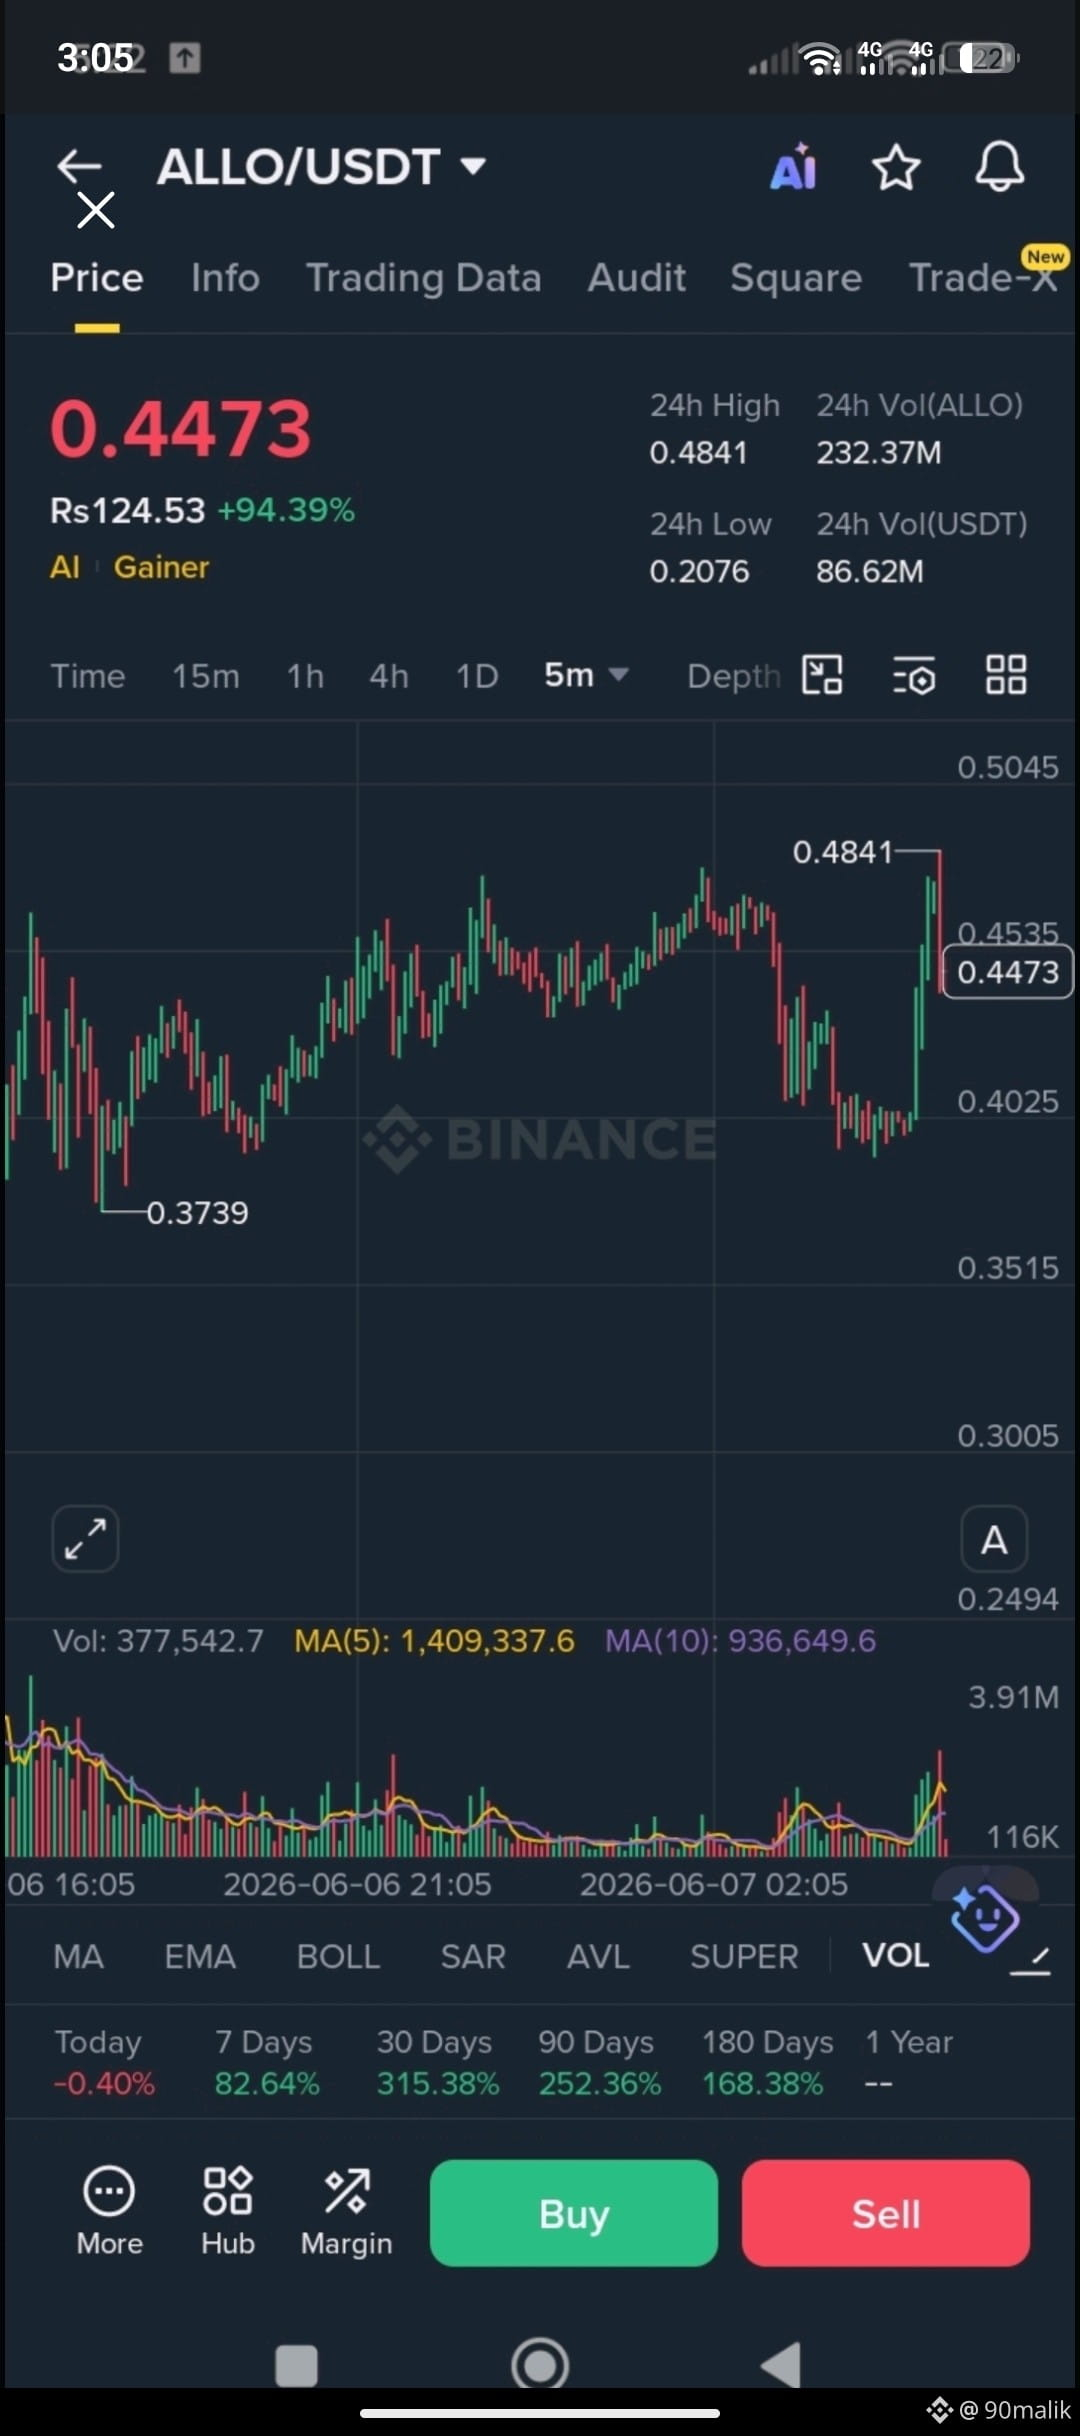Tap the Gainer tag
The height and width of the screenshot is (2436, 1080).
pos(161,567)
